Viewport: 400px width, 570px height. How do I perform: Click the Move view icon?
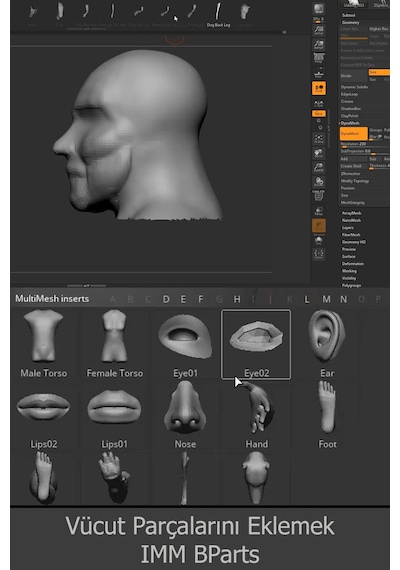click(x=319, y=153)
